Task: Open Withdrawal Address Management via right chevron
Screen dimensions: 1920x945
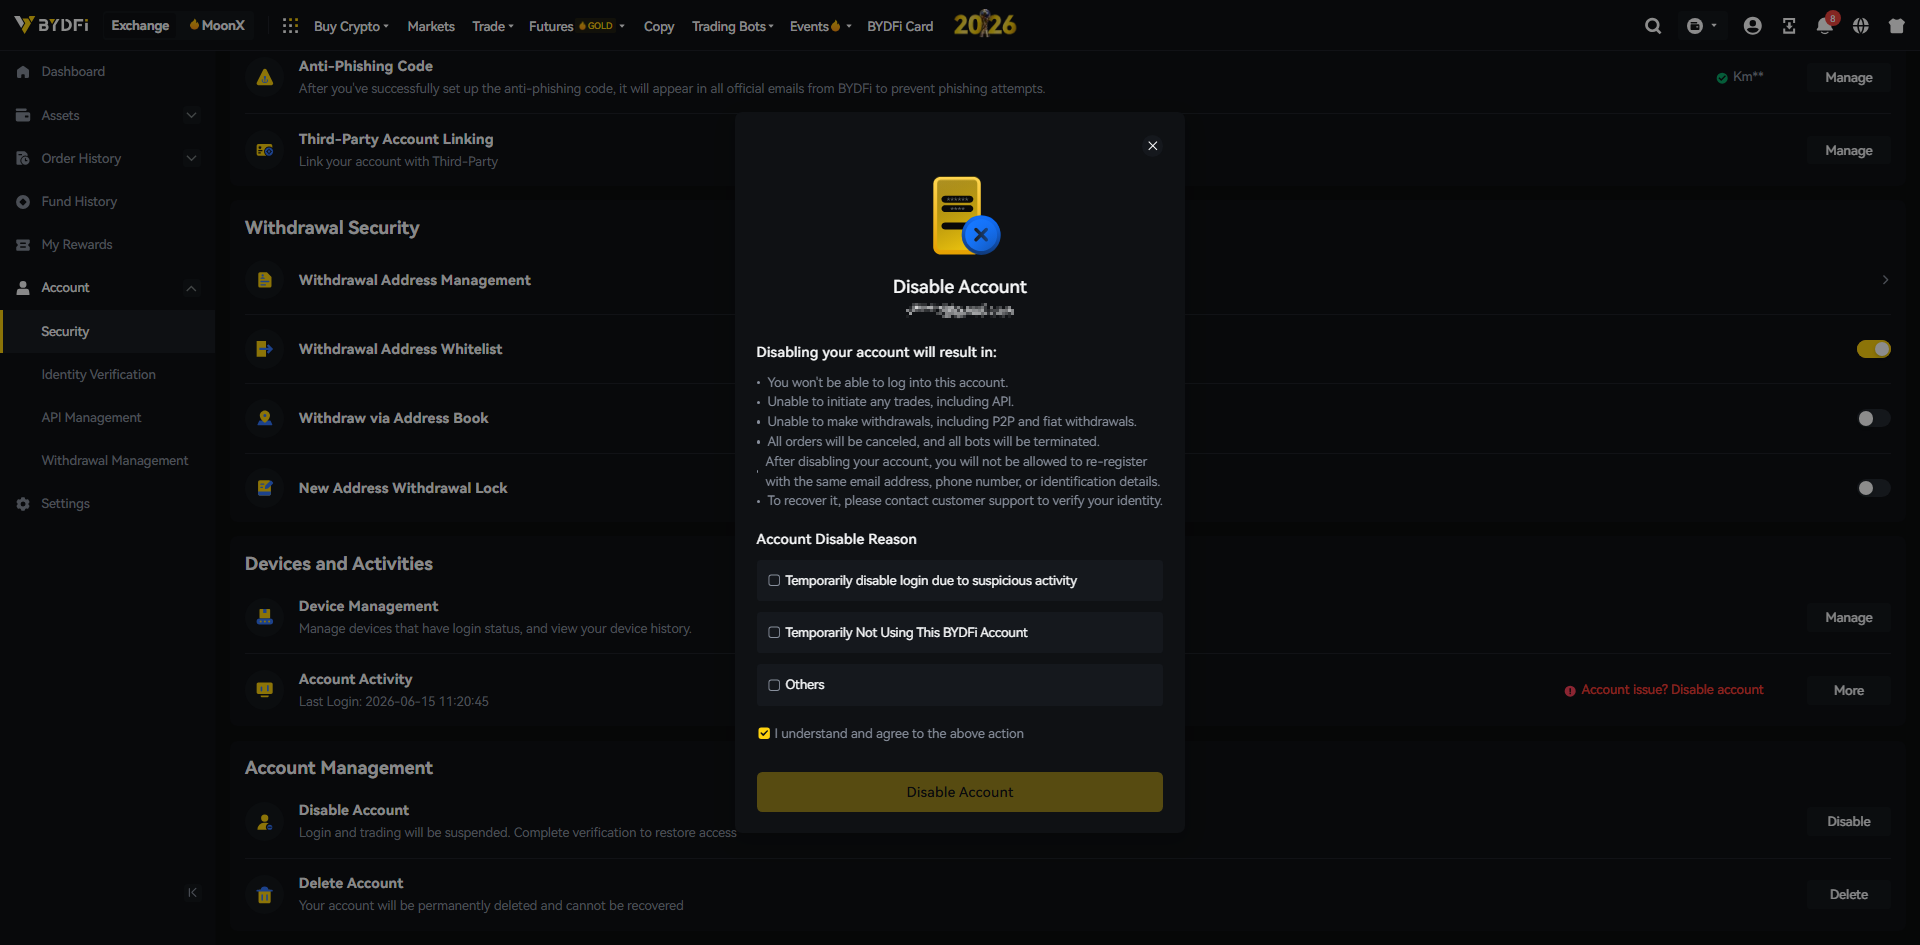Action: (1885, 280)
